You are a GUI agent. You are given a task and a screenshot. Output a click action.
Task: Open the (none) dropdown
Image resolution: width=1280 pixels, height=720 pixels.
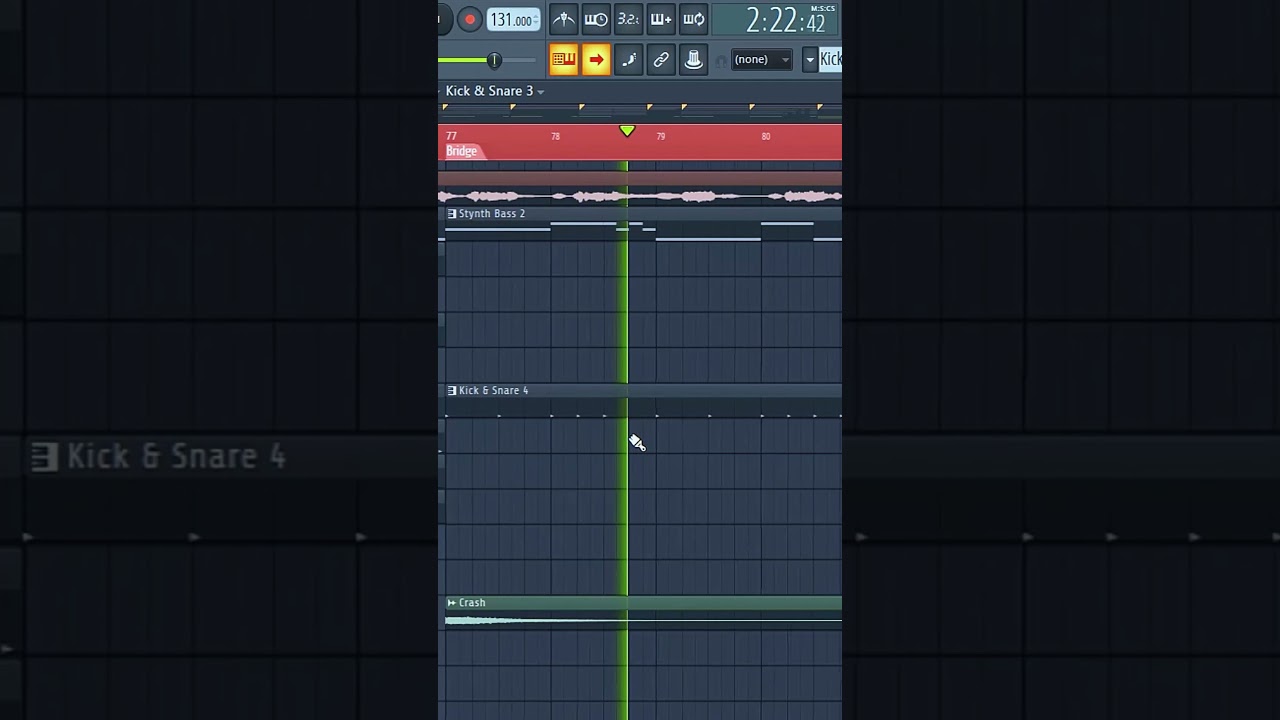pos(761,60)
